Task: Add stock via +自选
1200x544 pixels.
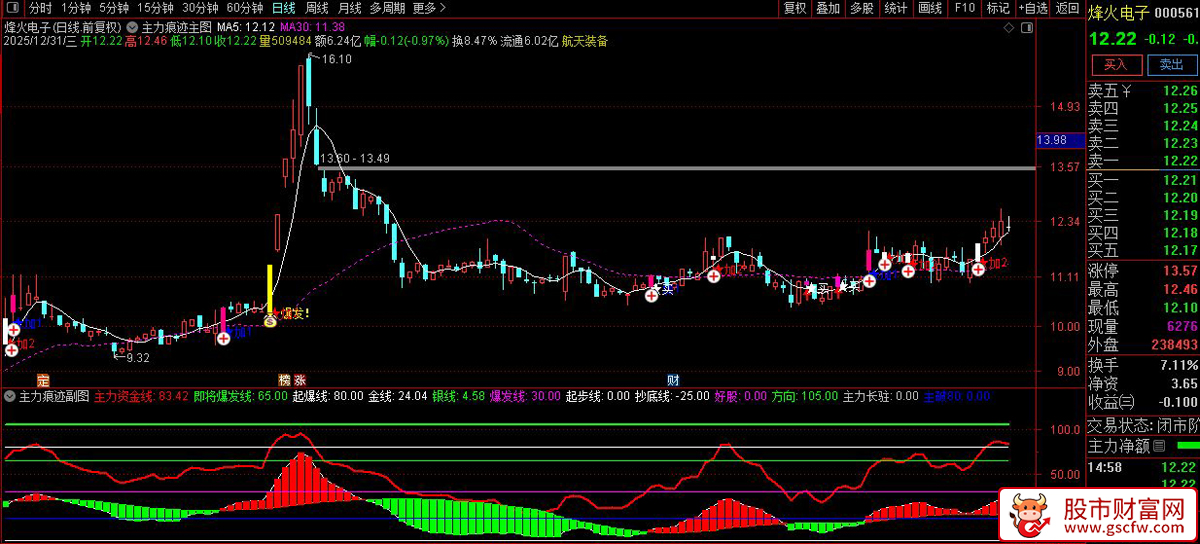Action: tap(1033, 8)
